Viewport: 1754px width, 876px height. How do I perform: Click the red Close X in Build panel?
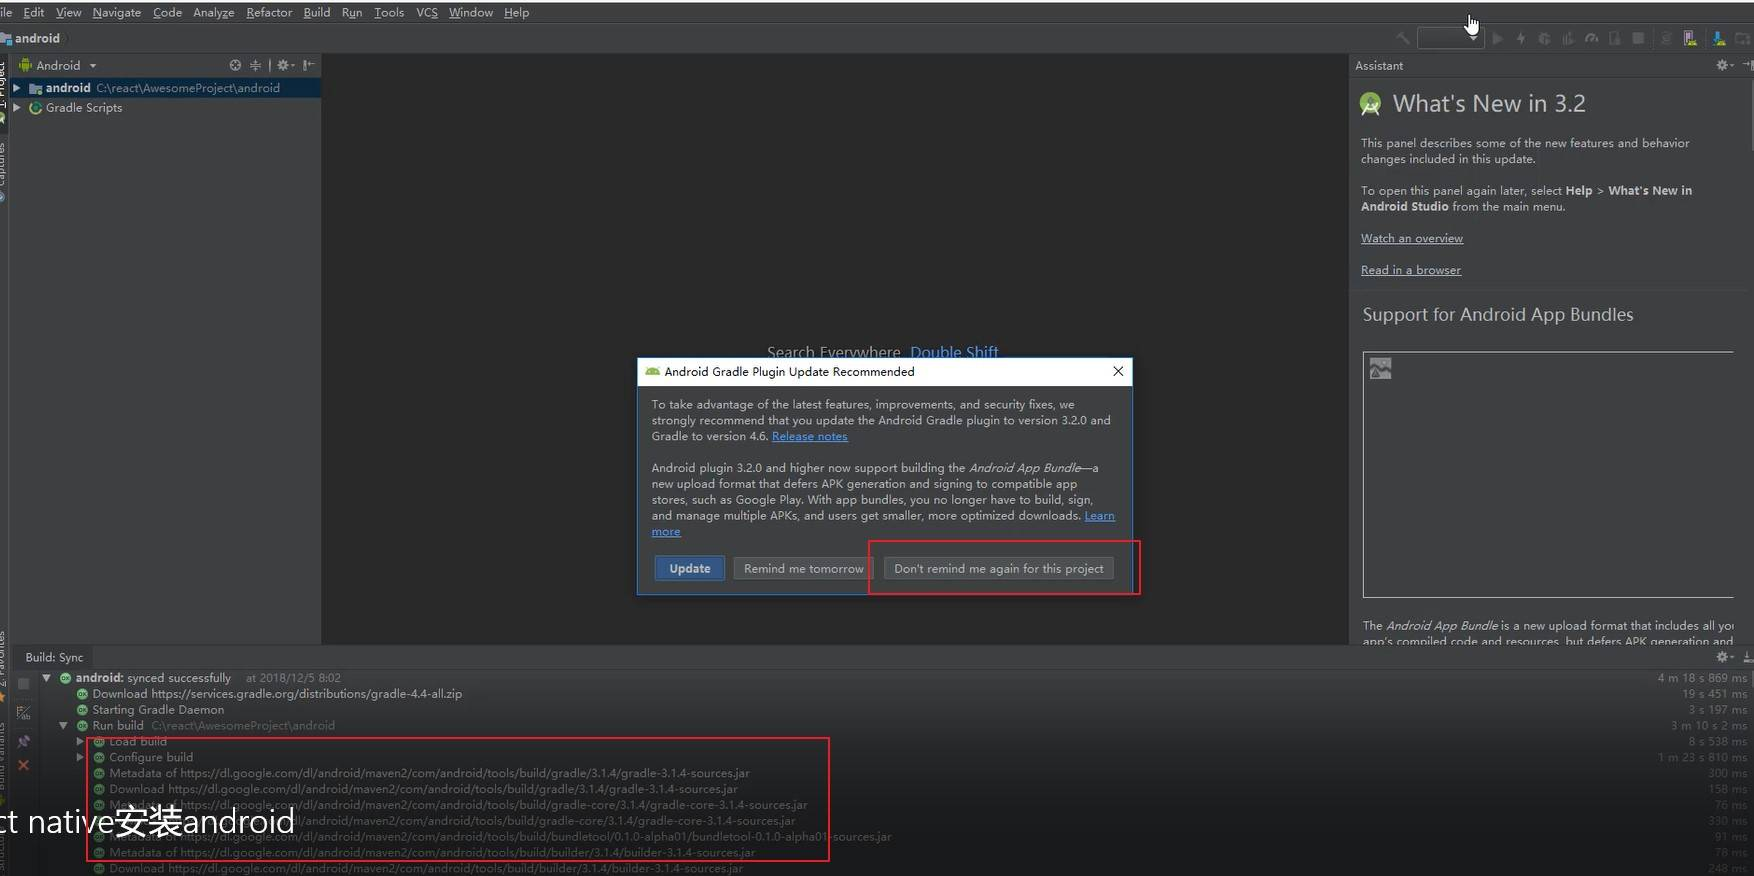23,765
